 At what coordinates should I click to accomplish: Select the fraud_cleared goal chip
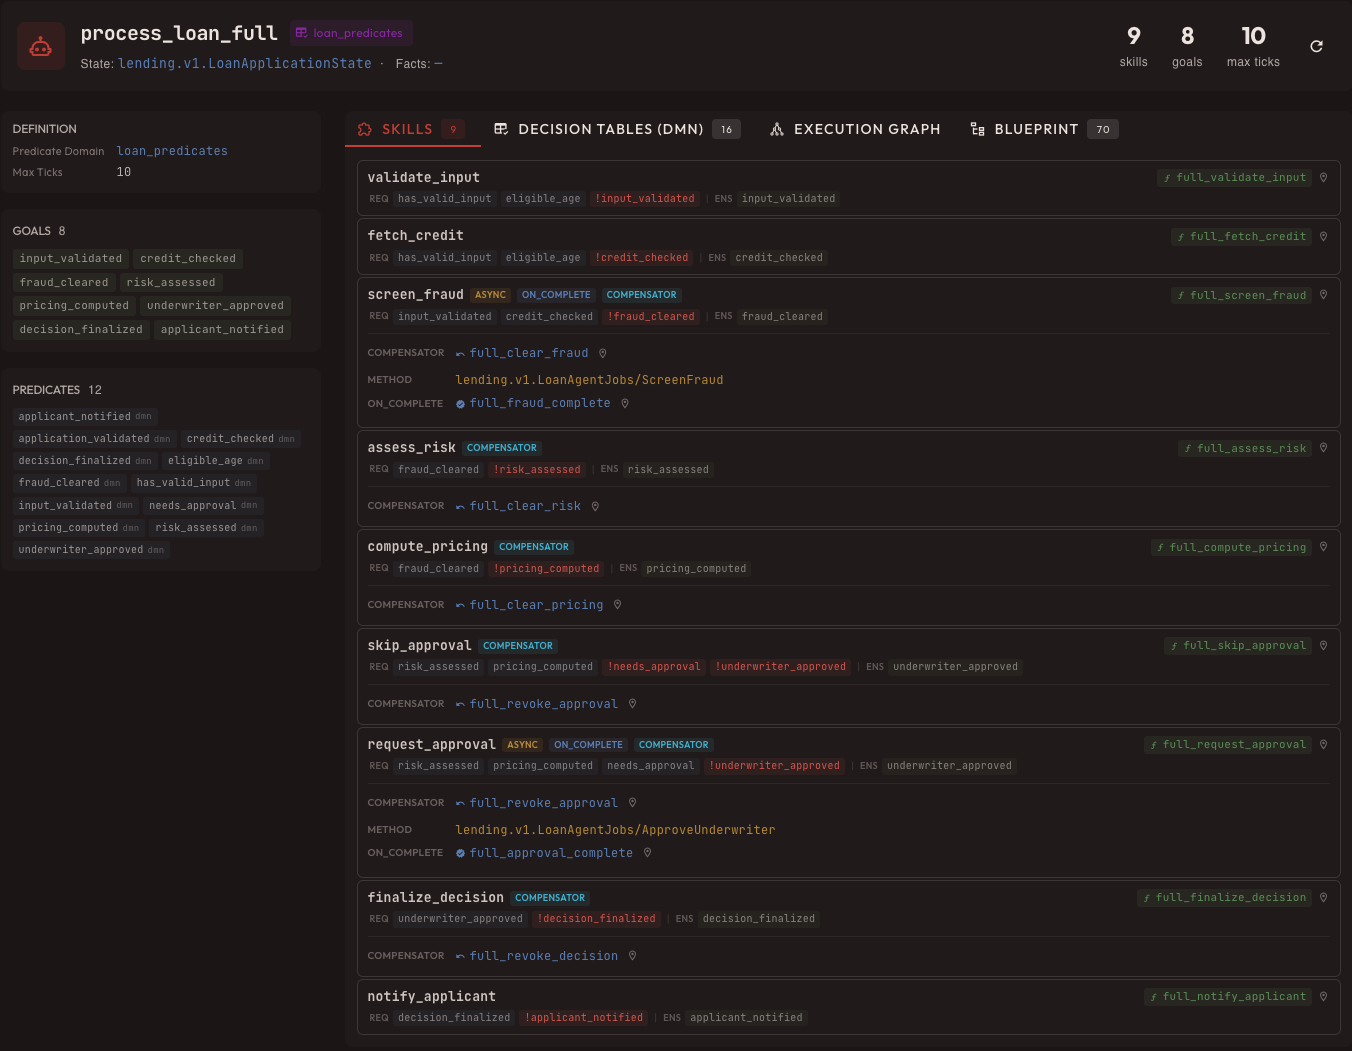[x=64, y=282]
